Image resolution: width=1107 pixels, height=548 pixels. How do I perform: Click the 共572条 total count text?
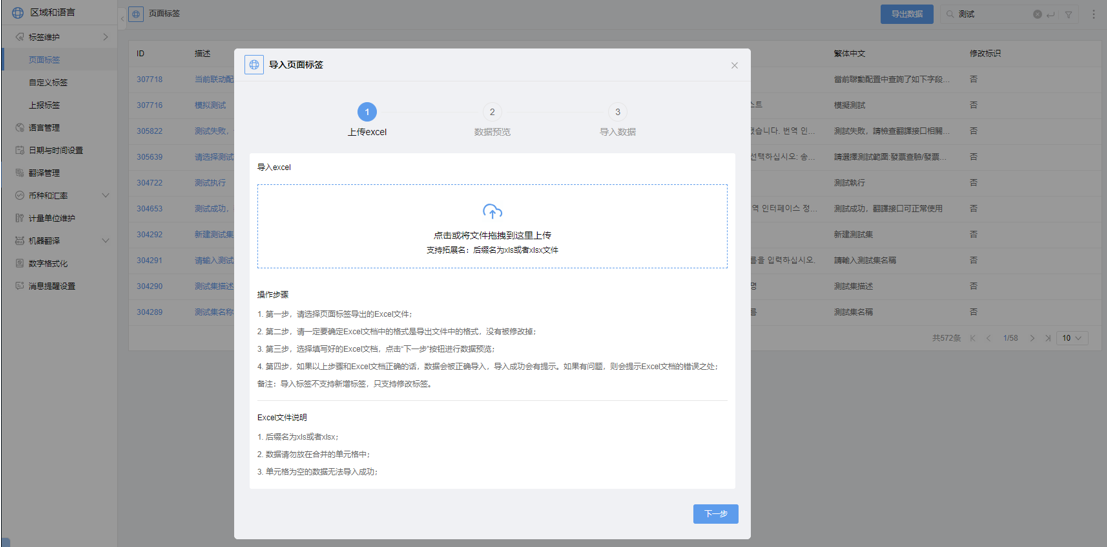947,338
